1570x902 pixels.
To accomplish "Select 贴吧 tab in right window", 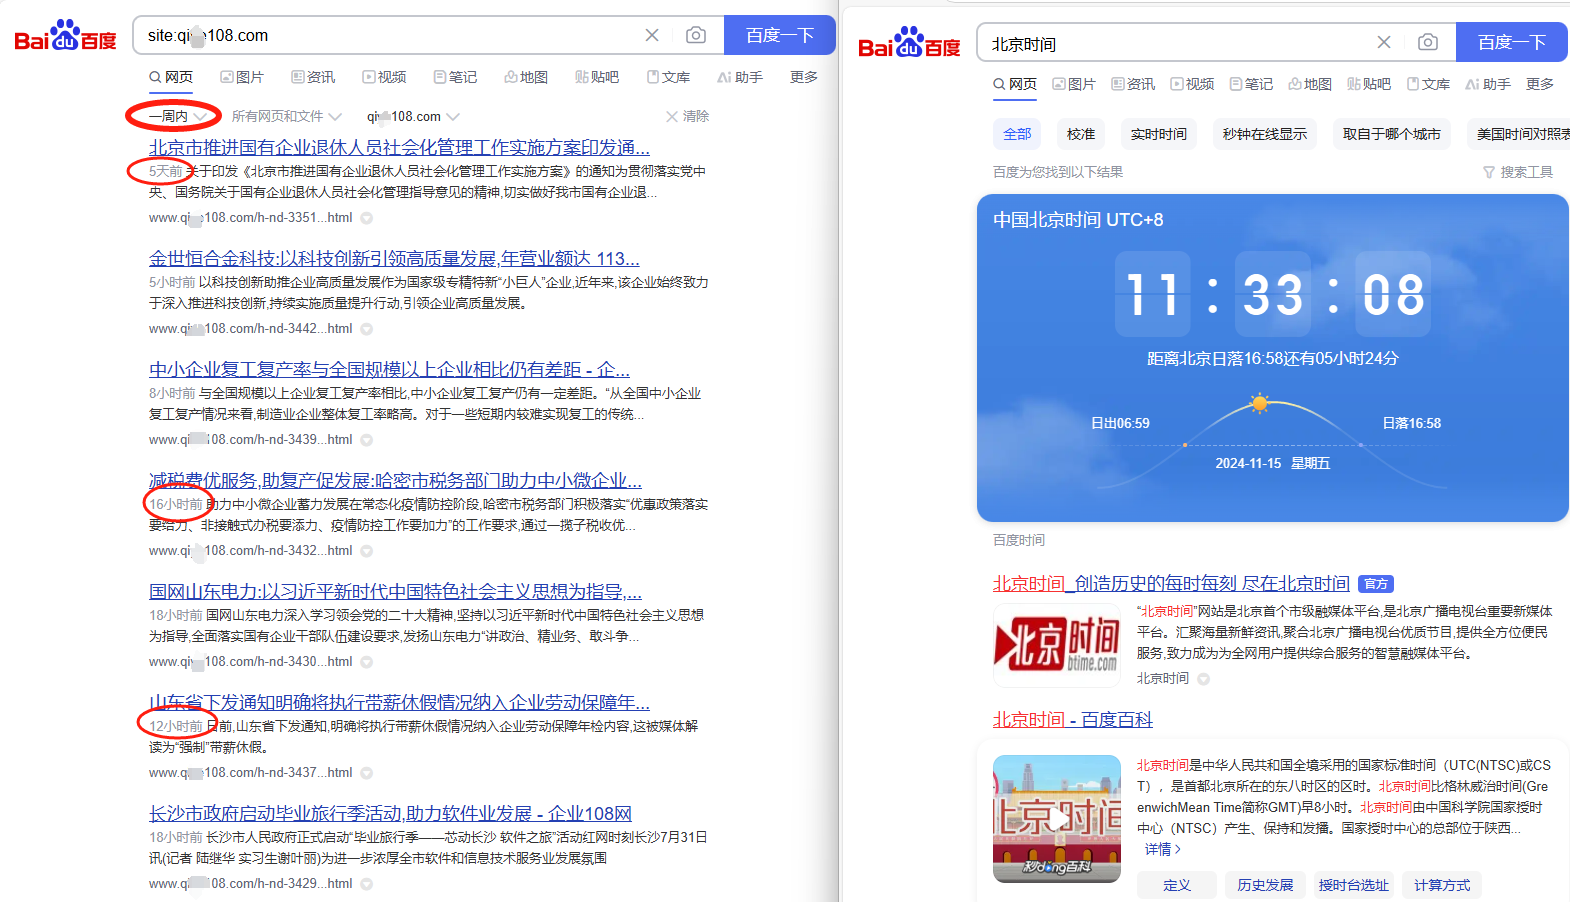I will coord(1369,84).
